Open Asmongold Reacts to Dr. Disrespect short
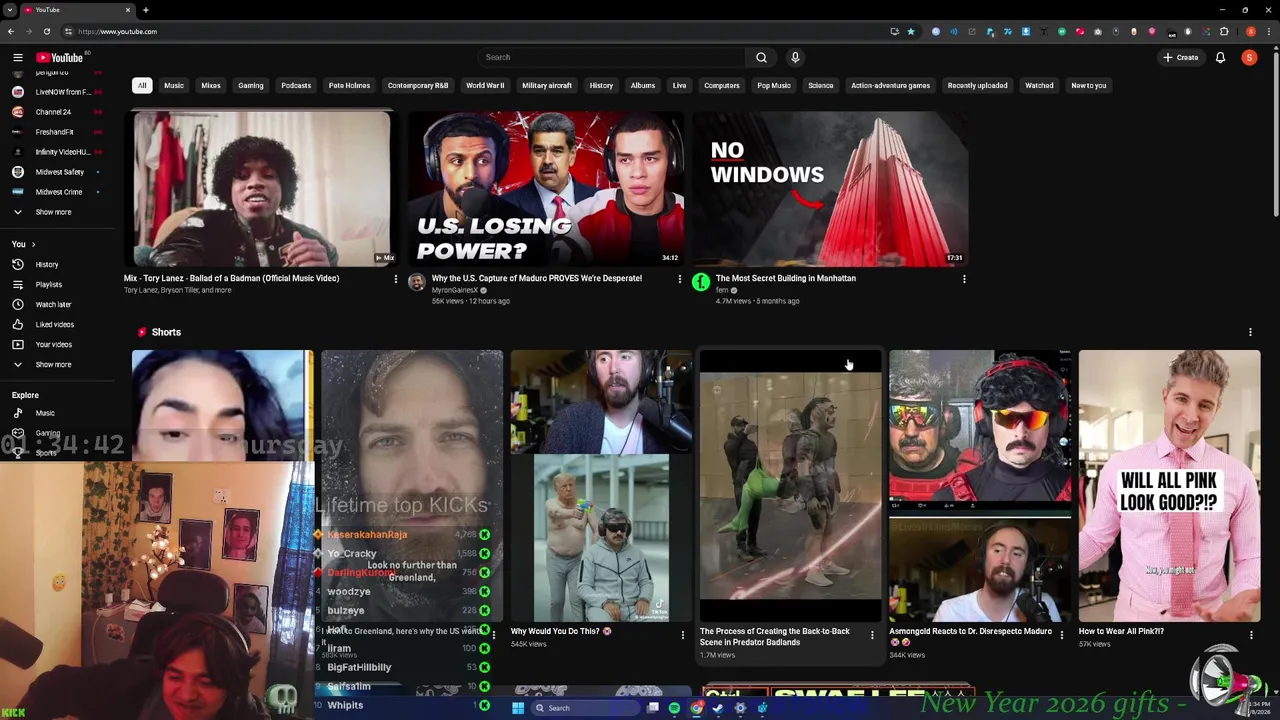The image size is (1280, 720). tap(980, 485)
